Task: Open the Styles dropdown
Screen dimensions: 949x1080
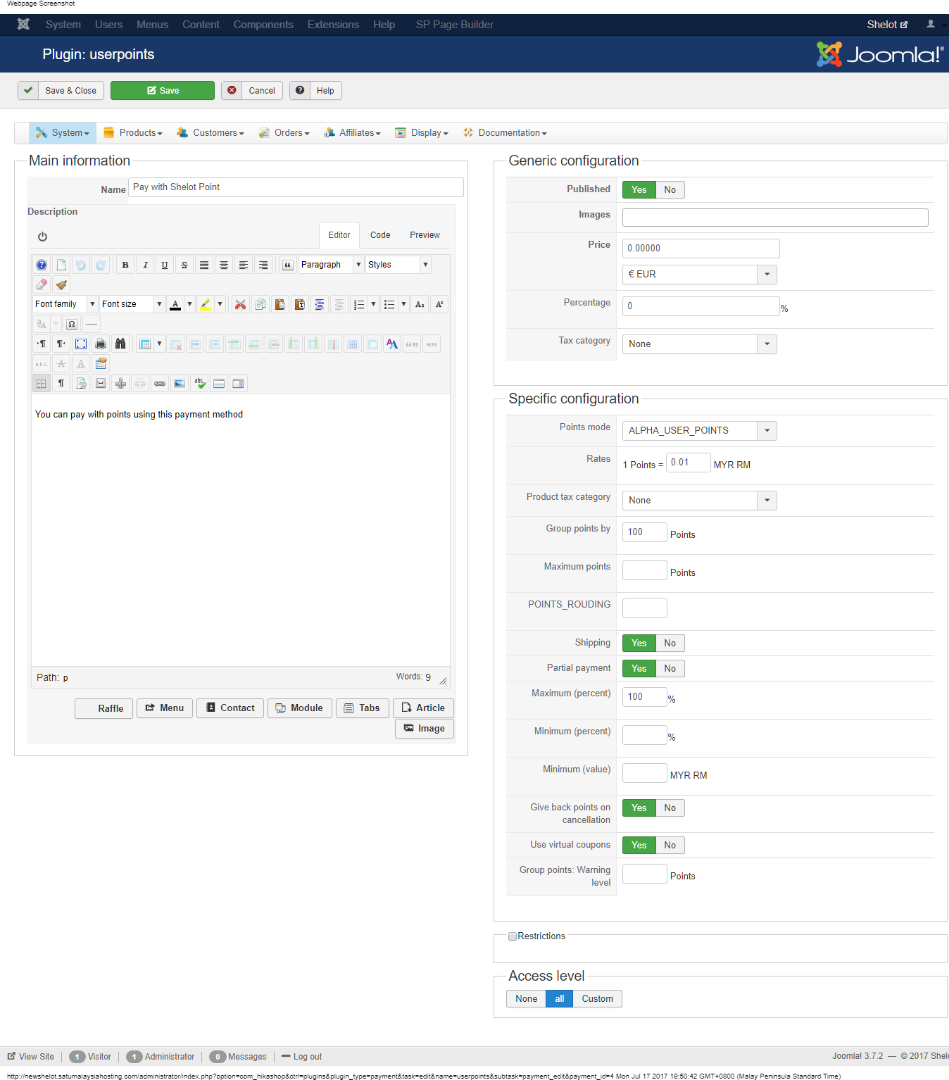Action: coord(398,265)
